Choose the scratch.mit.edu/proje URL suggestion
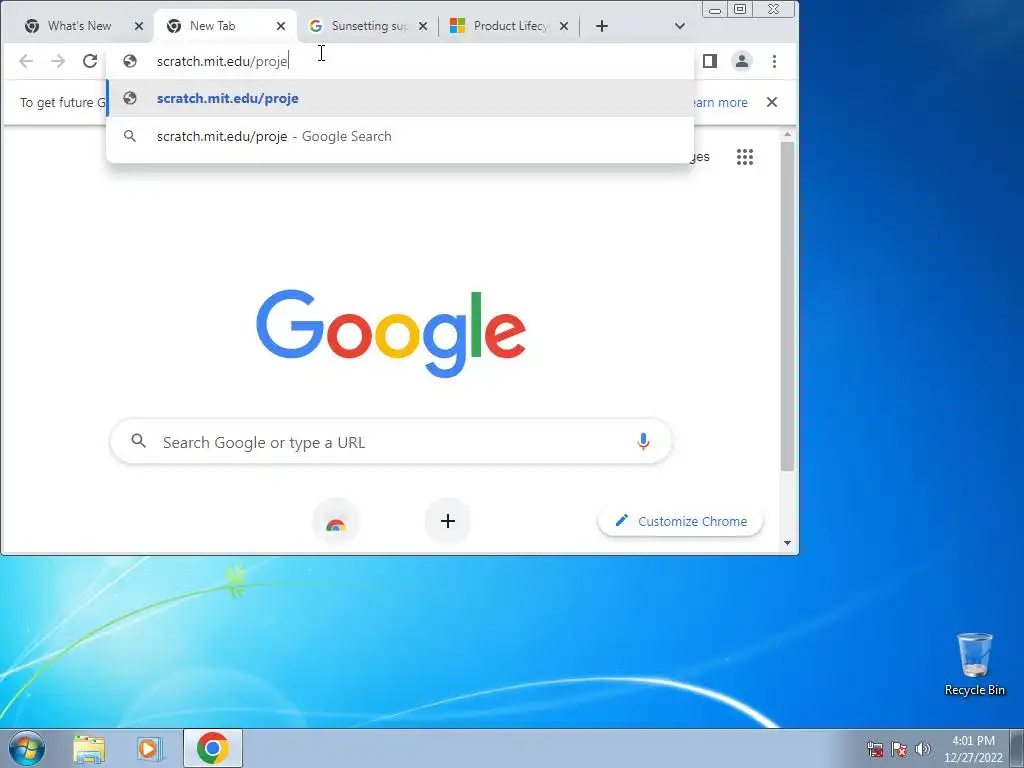Image resolution: width=1024 pixels, height=768 pixels. [x=400, y=99]
